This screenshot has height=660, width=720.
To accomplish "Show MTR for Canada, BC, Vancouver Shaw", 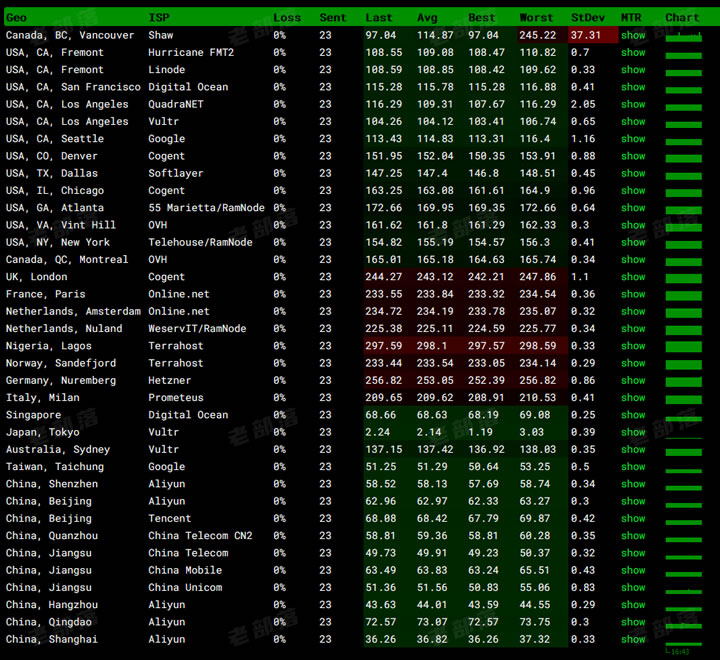I will tap(633, 35).
